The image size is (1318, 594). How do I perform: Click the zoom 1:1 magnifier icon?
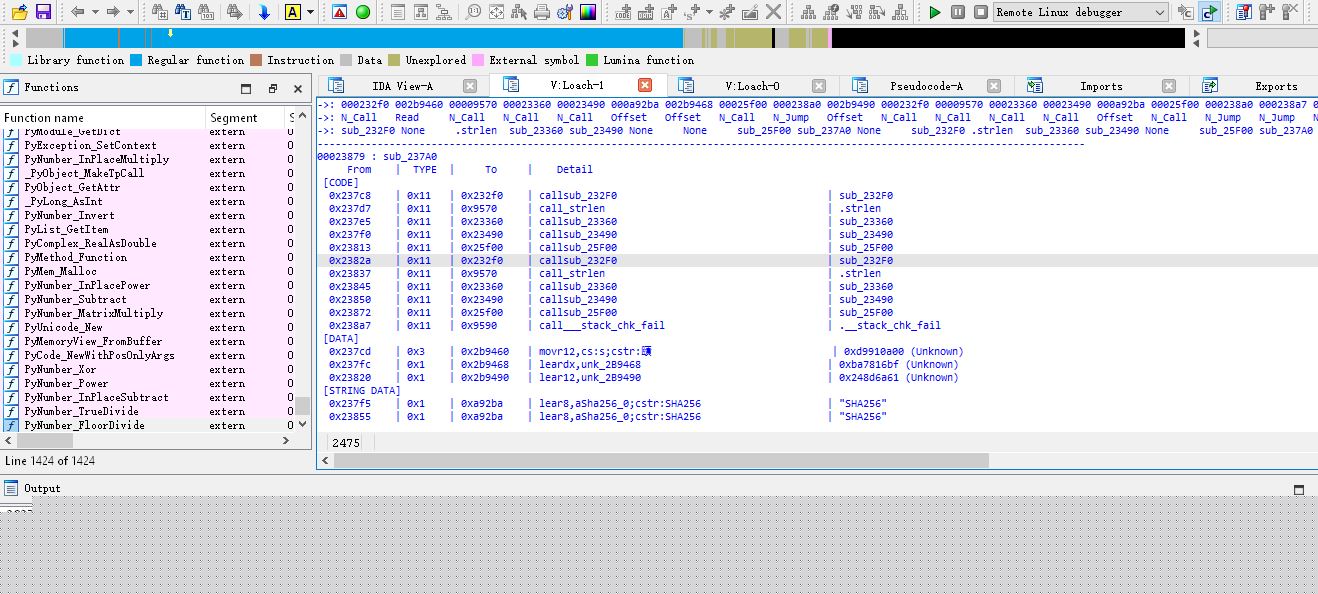point(472,12)
